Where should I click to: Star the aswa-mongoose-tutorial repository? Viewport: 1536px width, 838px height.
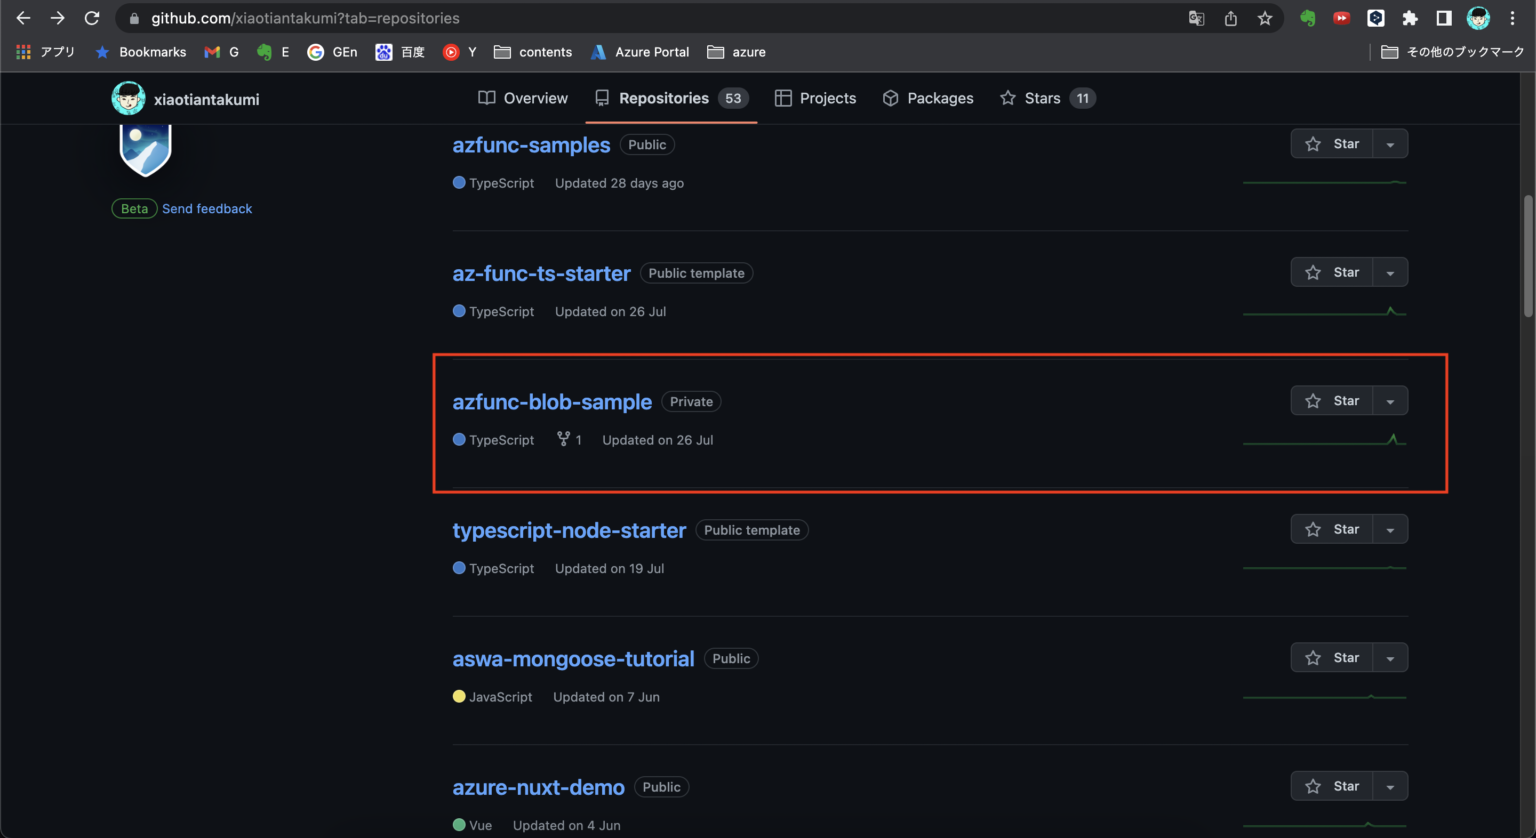[1332, 658]
